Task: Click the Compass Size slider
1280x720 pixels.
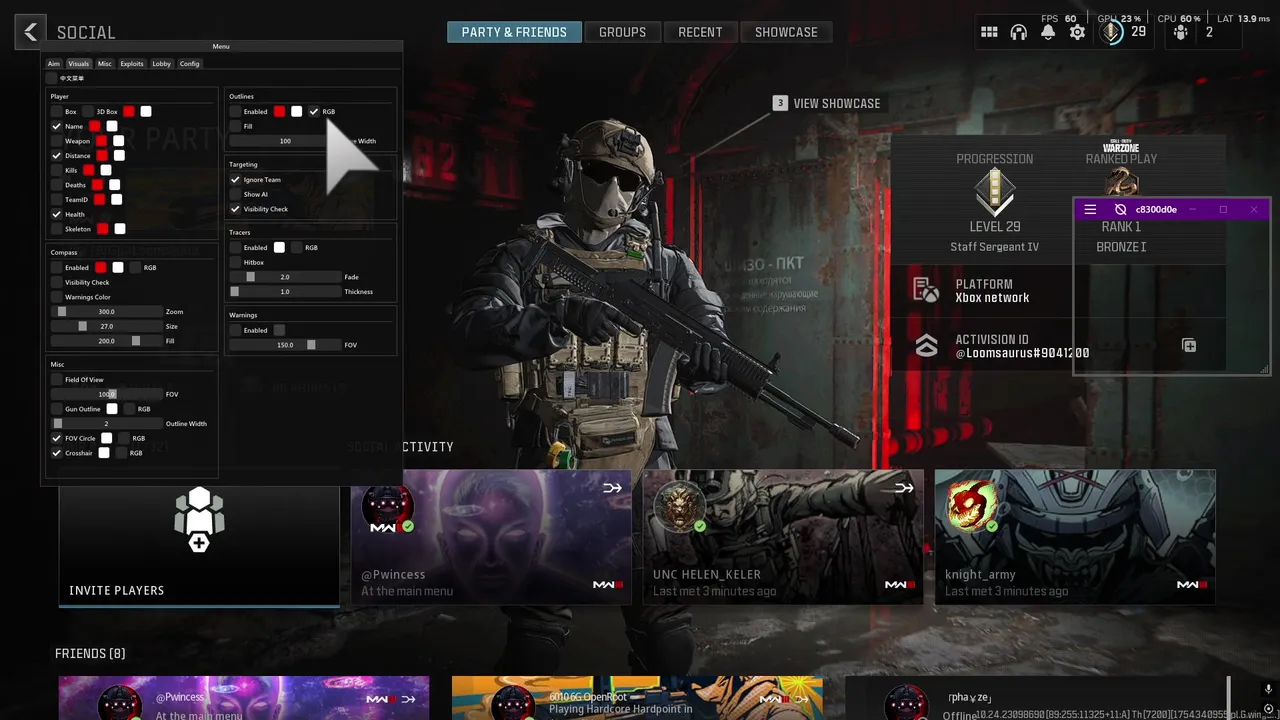Action: coord(106,326)
